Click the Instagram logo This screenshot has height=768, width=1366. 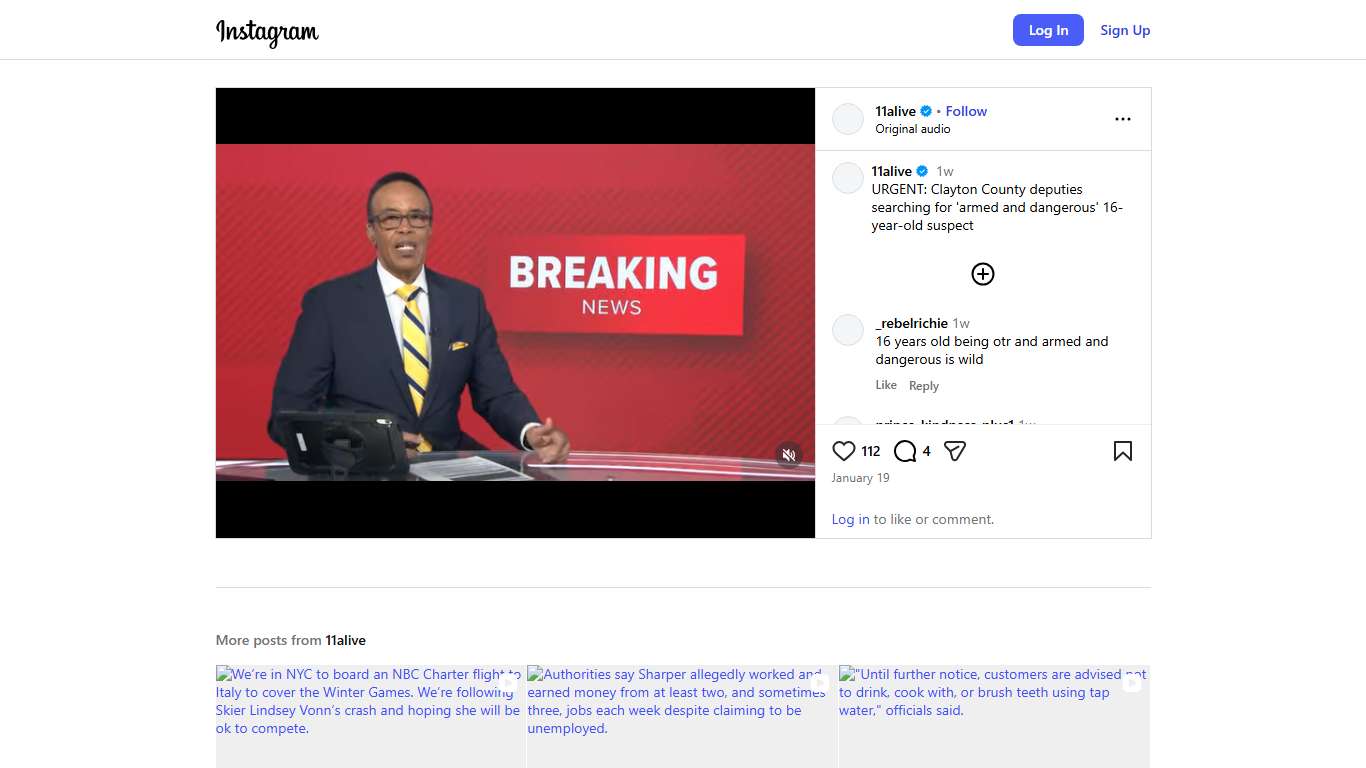(267, 31)
